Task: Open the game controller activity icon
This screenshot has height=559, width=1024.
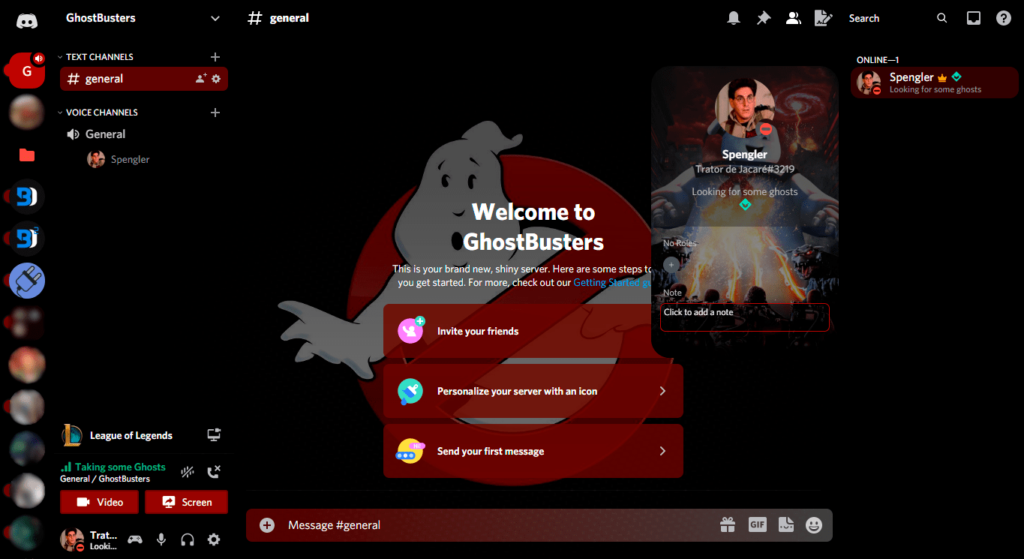Action: pos(135,539)
